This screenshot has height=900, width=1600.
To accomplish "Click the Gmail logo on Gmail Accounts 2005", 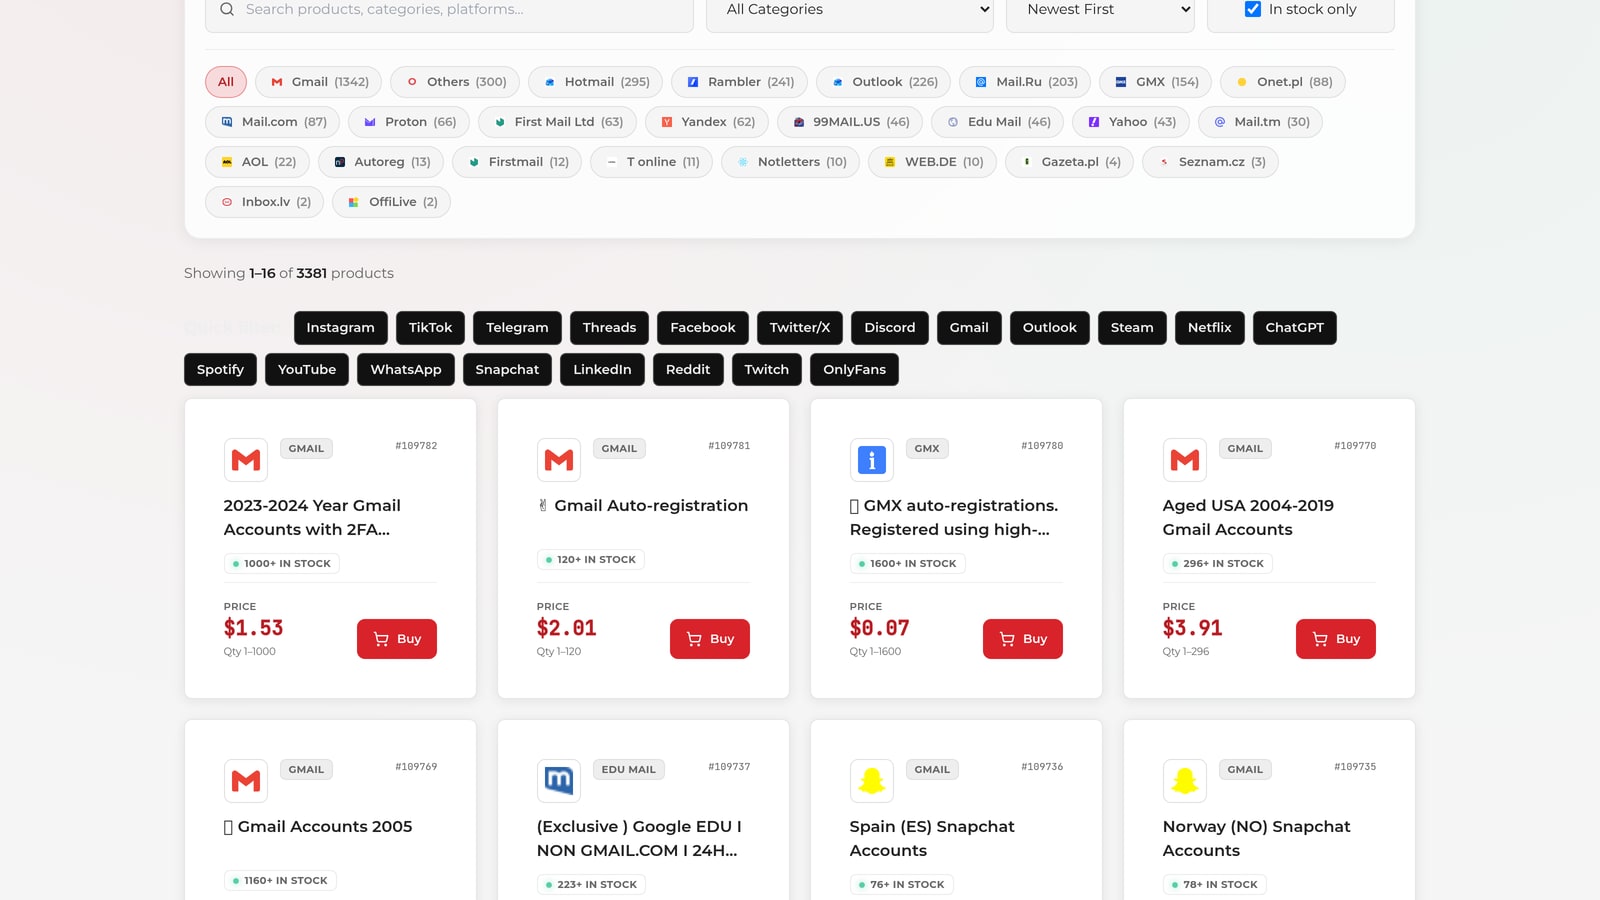I will tap(246, 781).
